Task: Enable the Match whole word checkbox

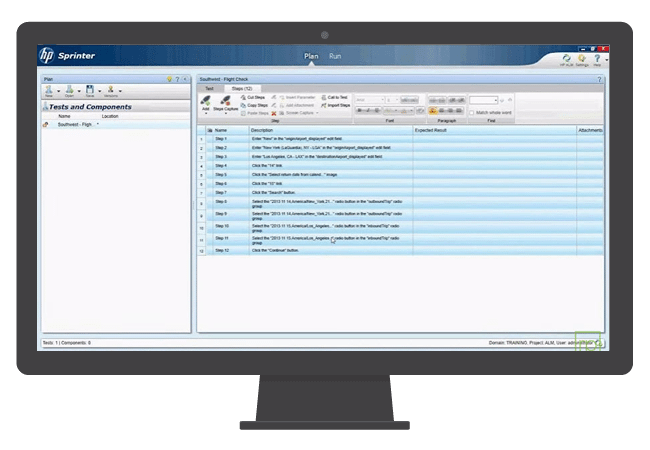Action: point(472,113)
